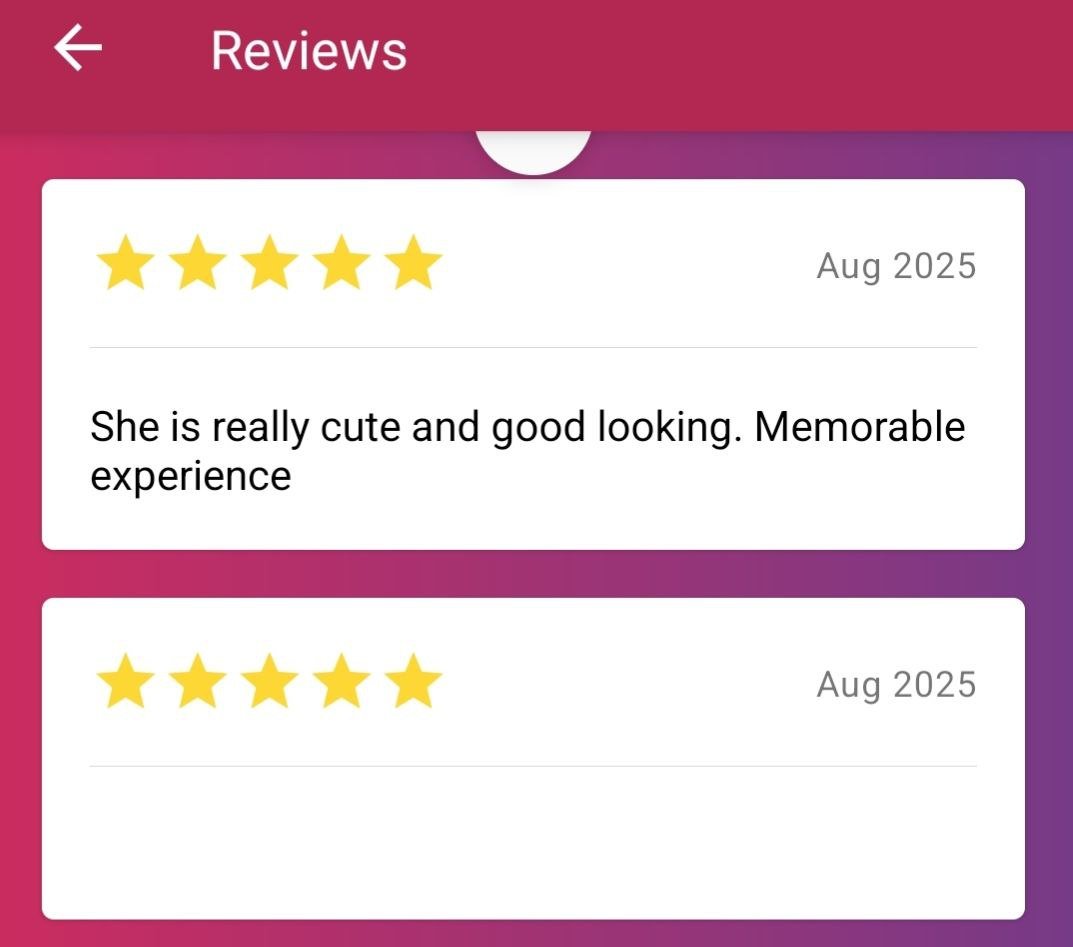The image size is (1073, 947).
Task: Go back using the arrow icon
Action: (78, 48)
